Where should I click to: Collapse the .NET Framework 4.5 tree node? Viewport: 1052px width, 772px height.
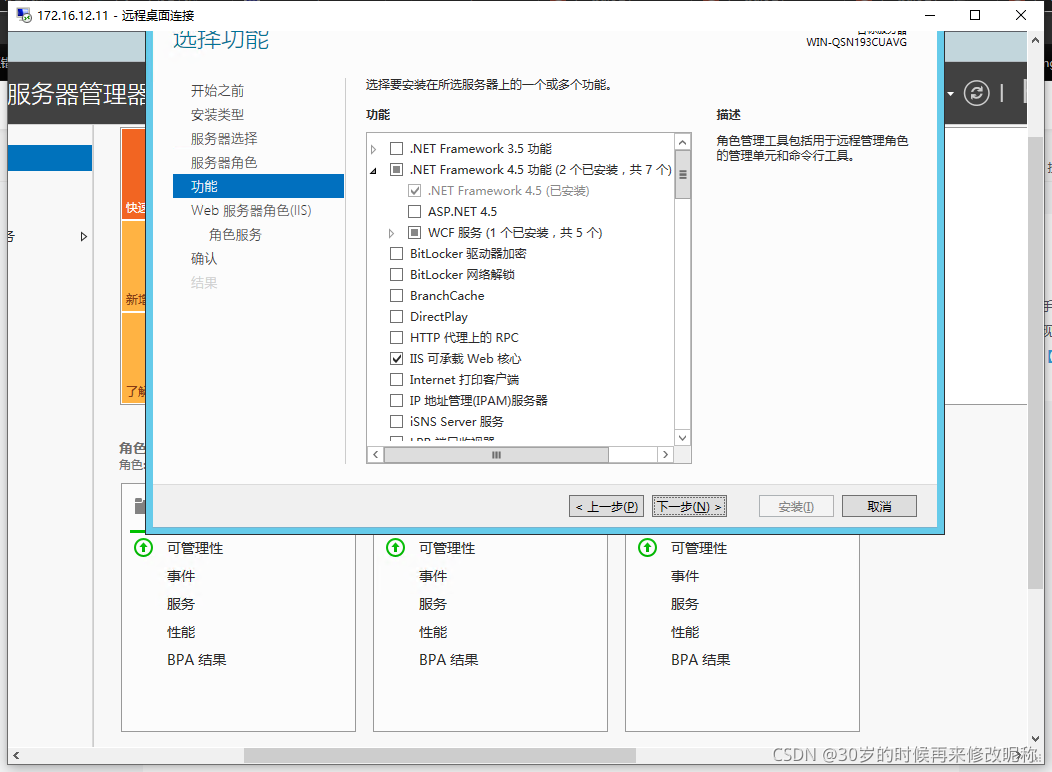374,170
